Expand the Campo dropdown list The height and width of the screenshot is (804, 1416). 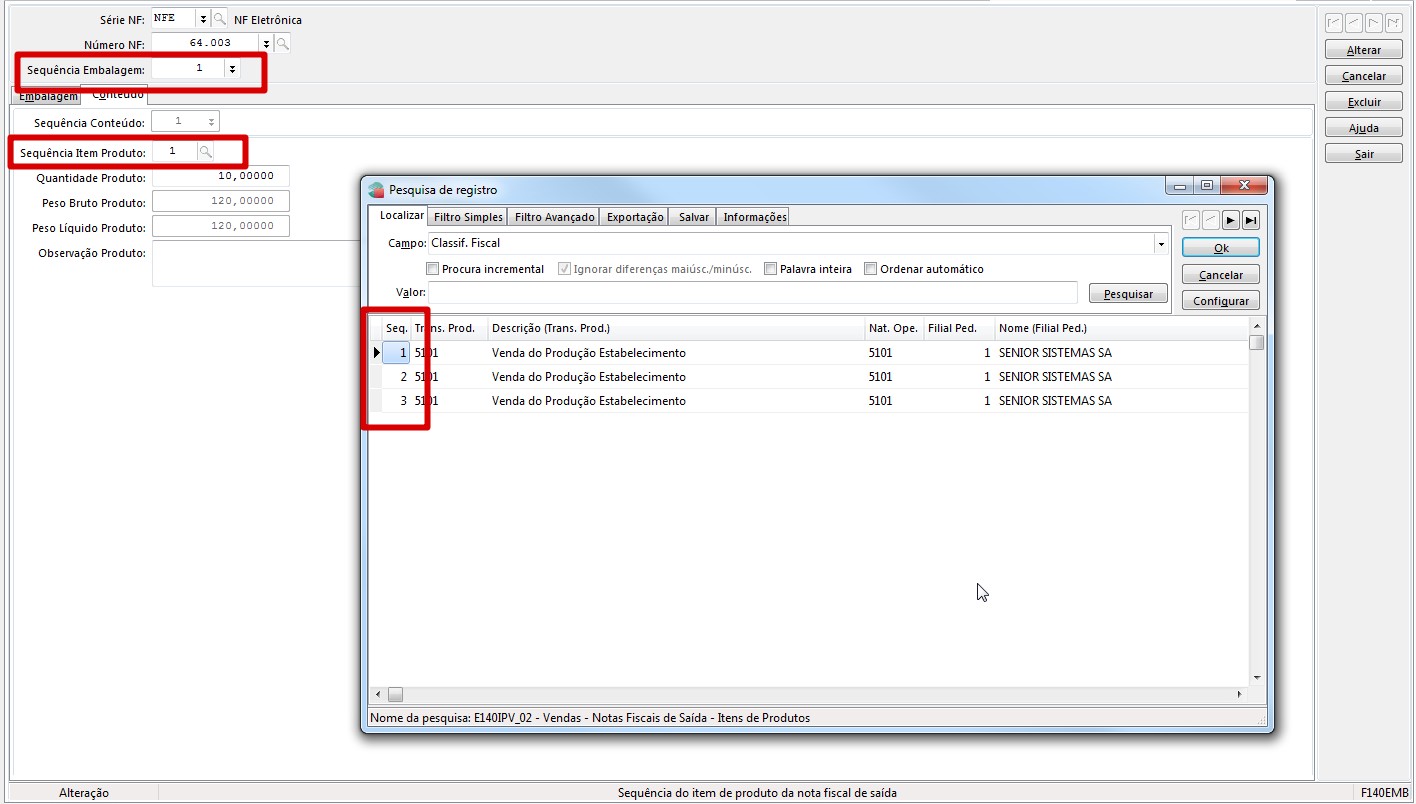tap(1160, 244)
